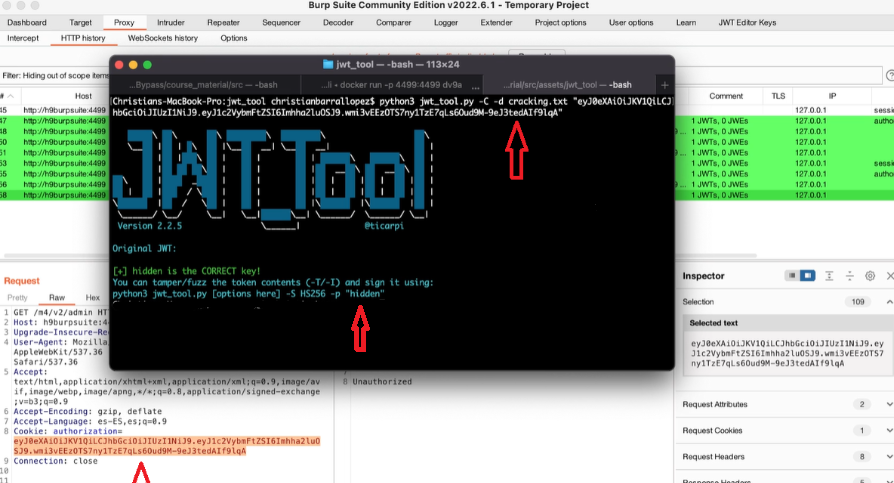Click the Accept-Encoding header line
This screenshot has height=483, width=894.
point(88,411)
